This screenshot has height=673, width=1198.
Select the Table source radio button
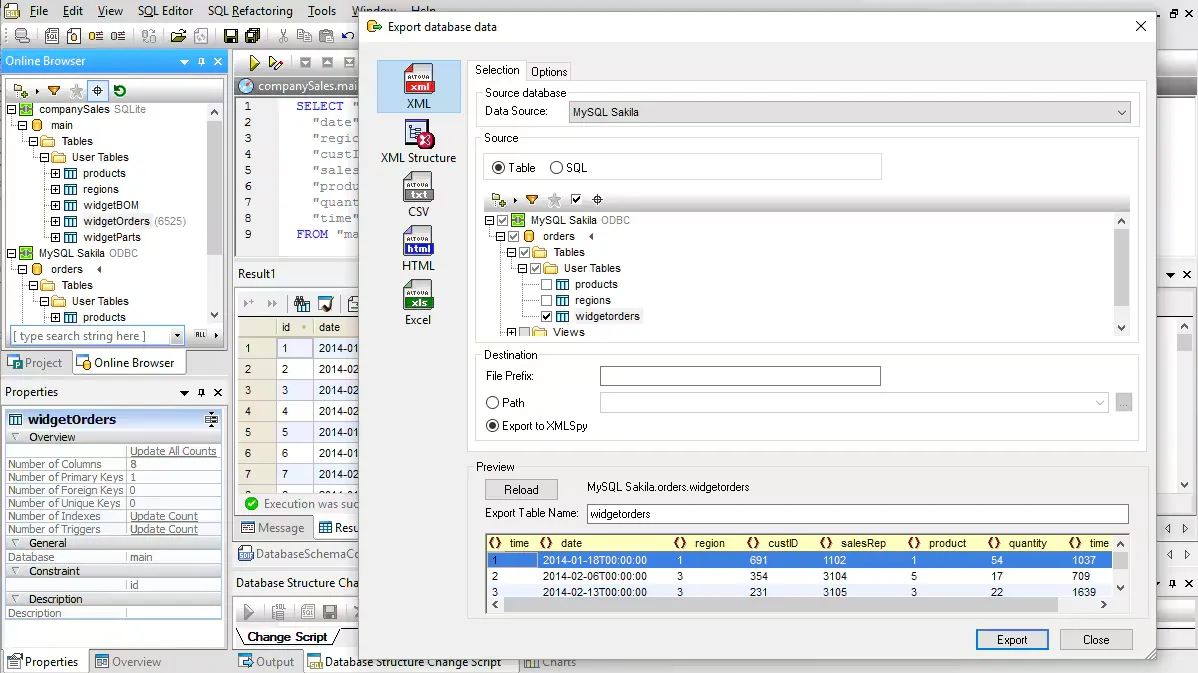coord(499,168)
